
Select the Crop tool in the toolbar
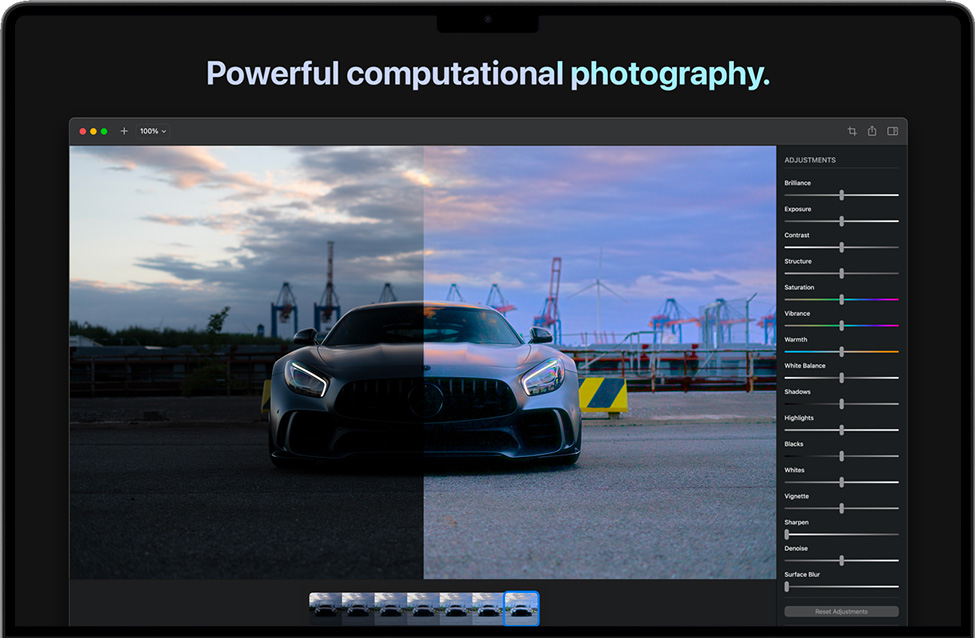click(852, 131)
